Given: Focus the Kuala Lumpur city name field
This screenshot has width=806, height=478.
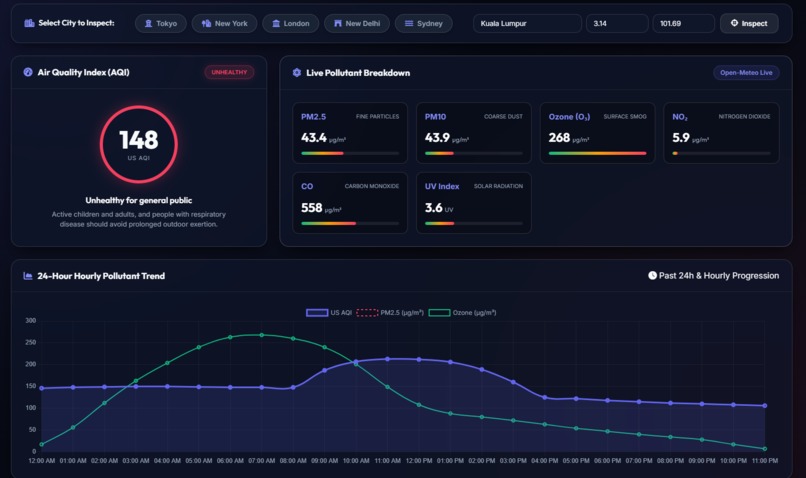Looking at the screenshot, I should click(527, 24).
